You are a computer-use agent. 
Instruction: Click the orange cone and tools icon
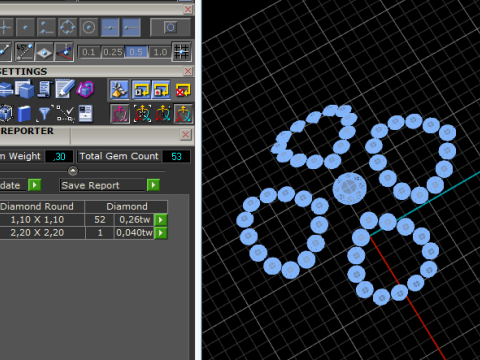(119, 90)
